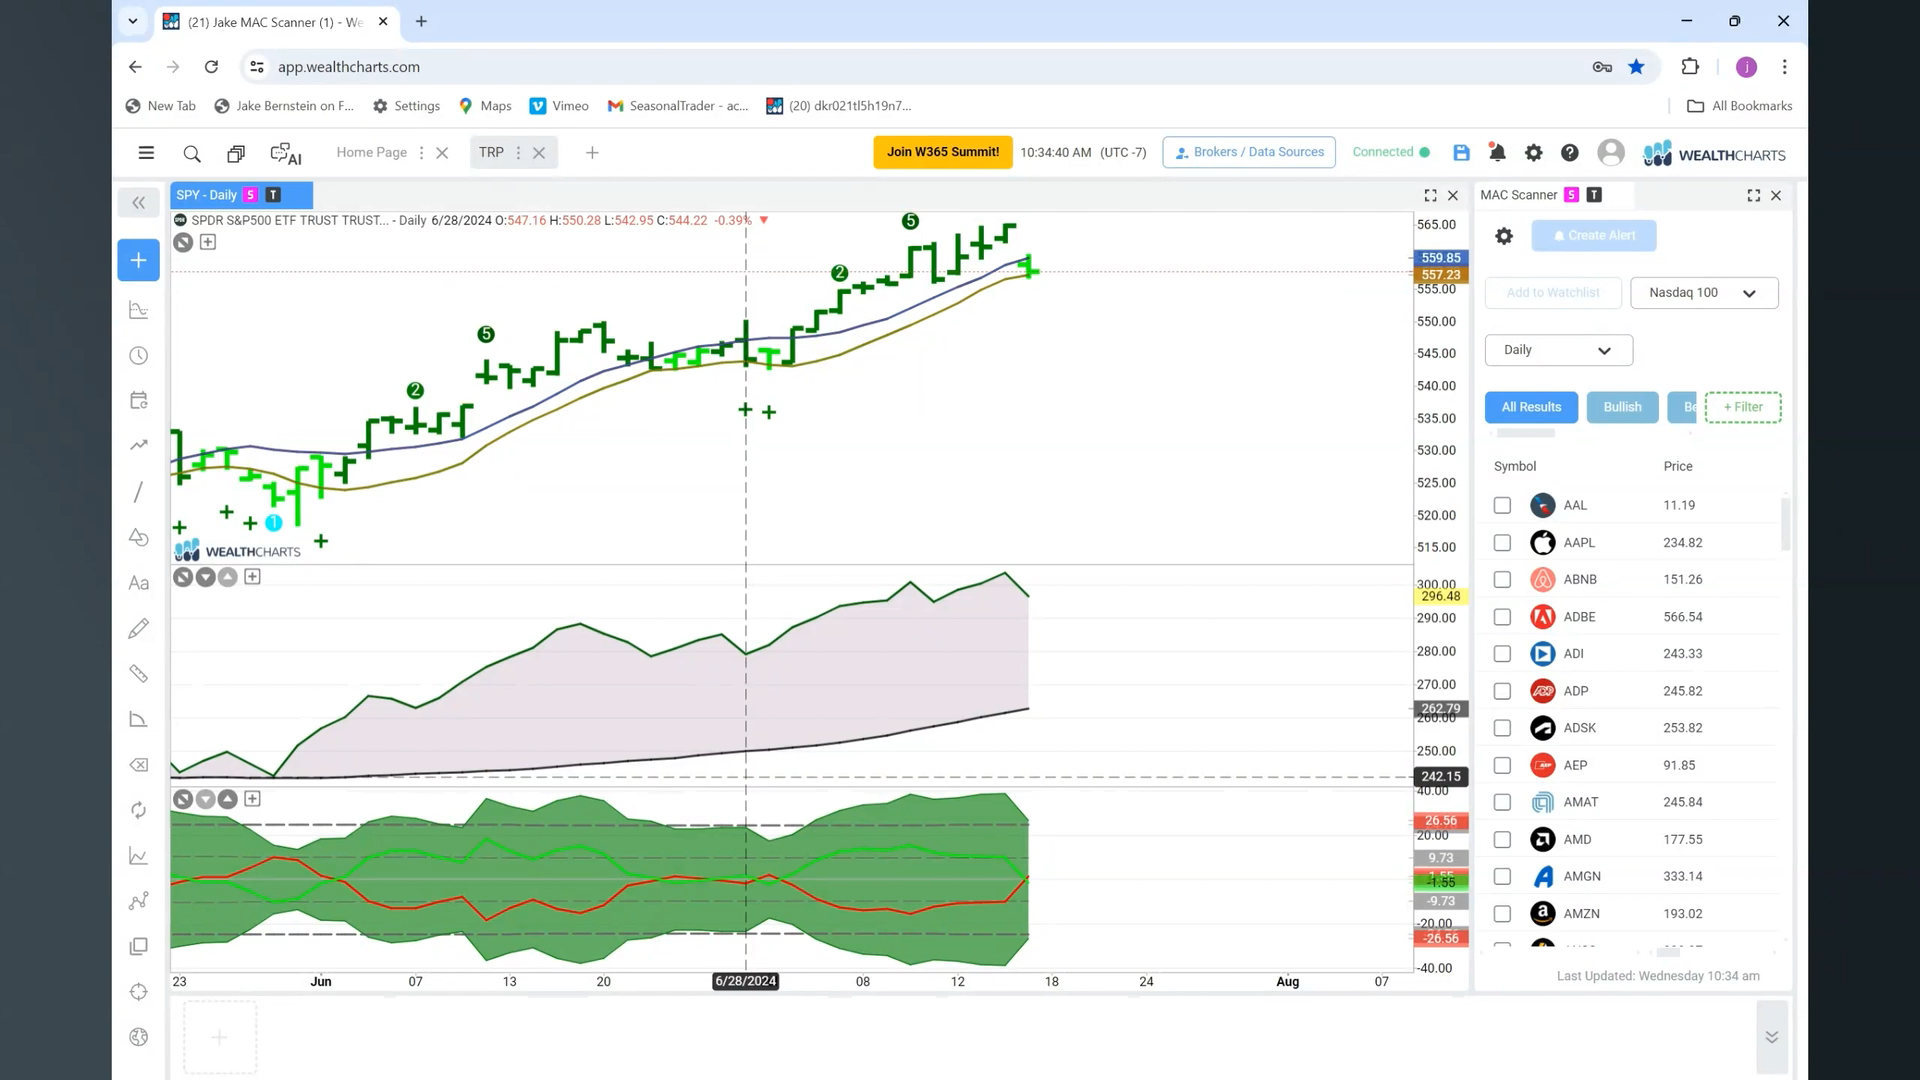Select the SPY - Daily chart tab

tap(241, 195)
